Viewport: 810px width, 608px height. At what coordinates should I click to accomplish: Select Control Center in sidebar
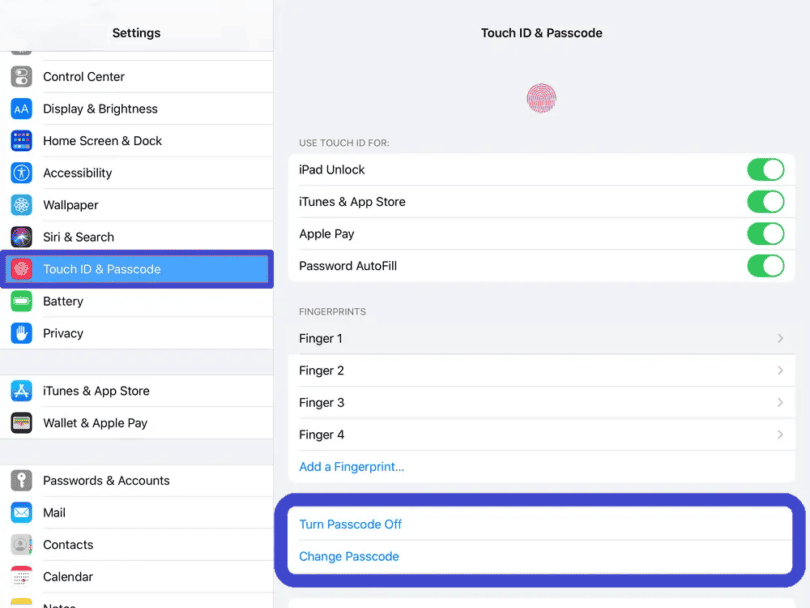136,77
